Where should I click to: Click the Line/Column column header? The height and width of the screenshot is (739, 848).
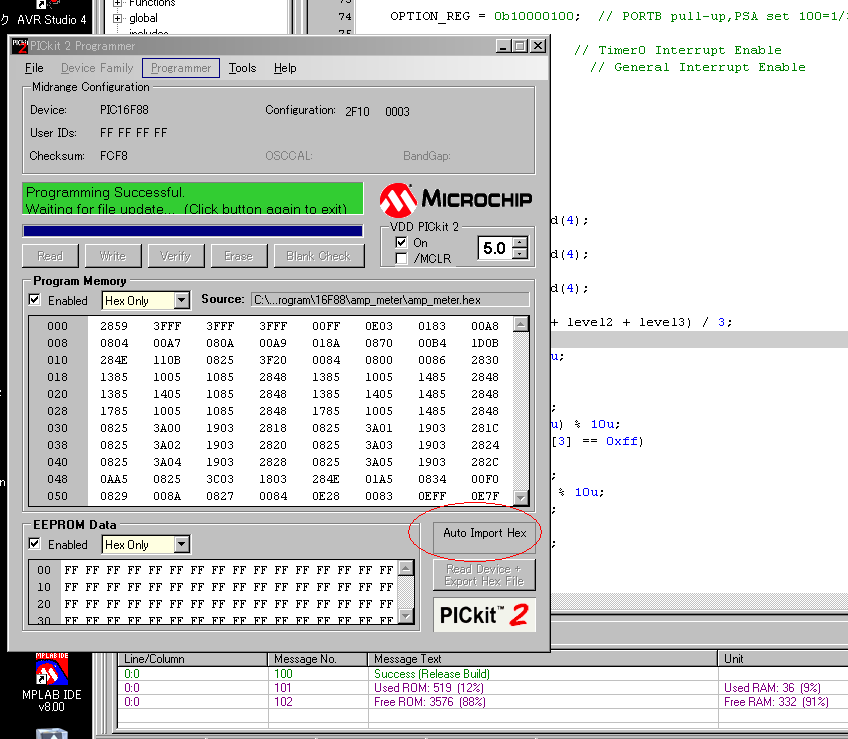(x=193, y=659)
